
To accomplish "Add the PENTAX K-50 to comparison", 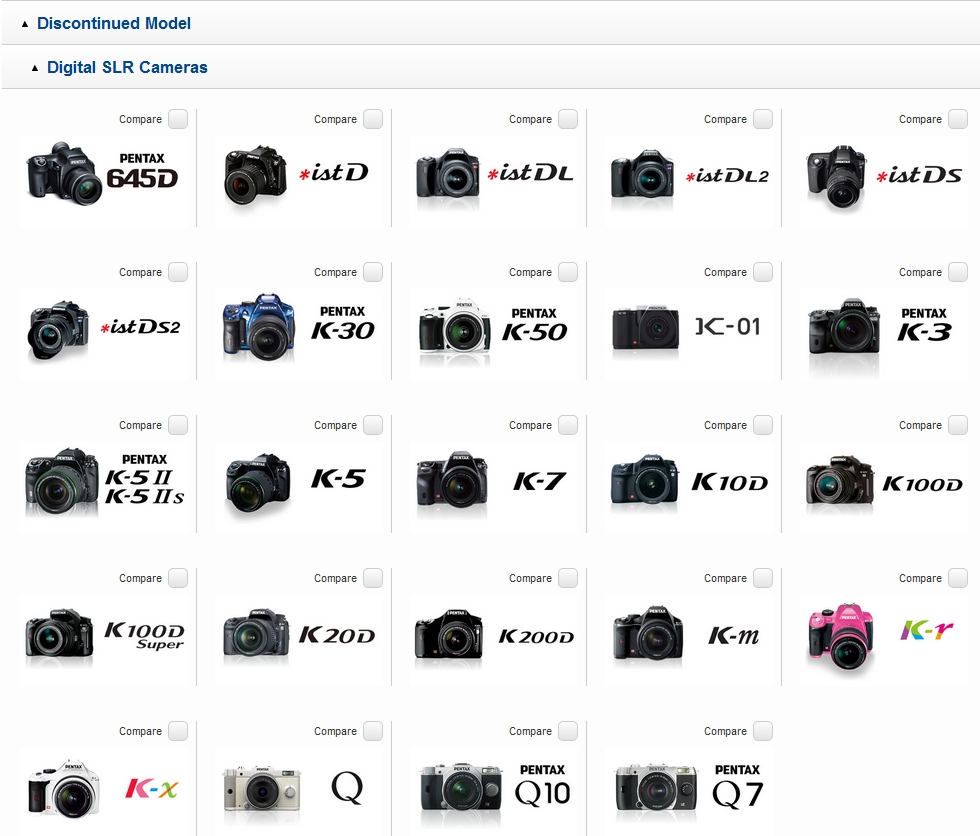I will tap(568, 272).
